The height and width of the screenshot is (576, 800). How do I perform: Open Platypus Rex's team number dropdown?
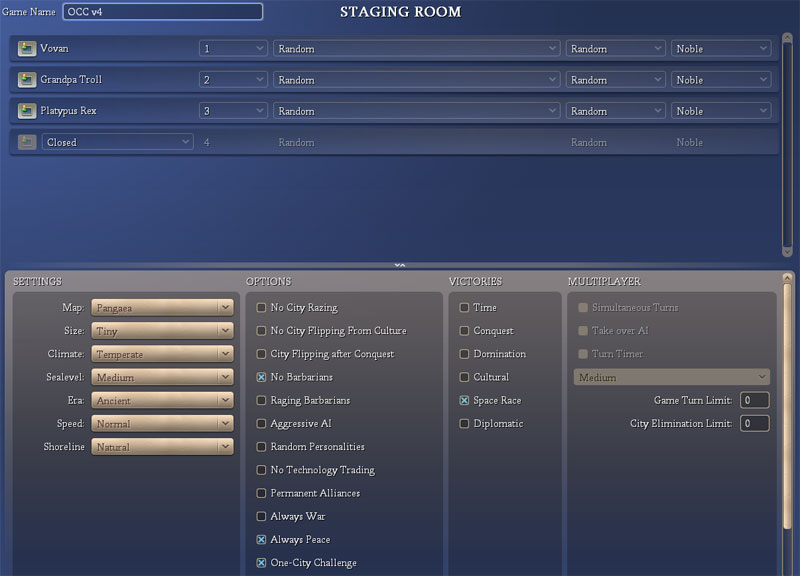pos(233,111)
